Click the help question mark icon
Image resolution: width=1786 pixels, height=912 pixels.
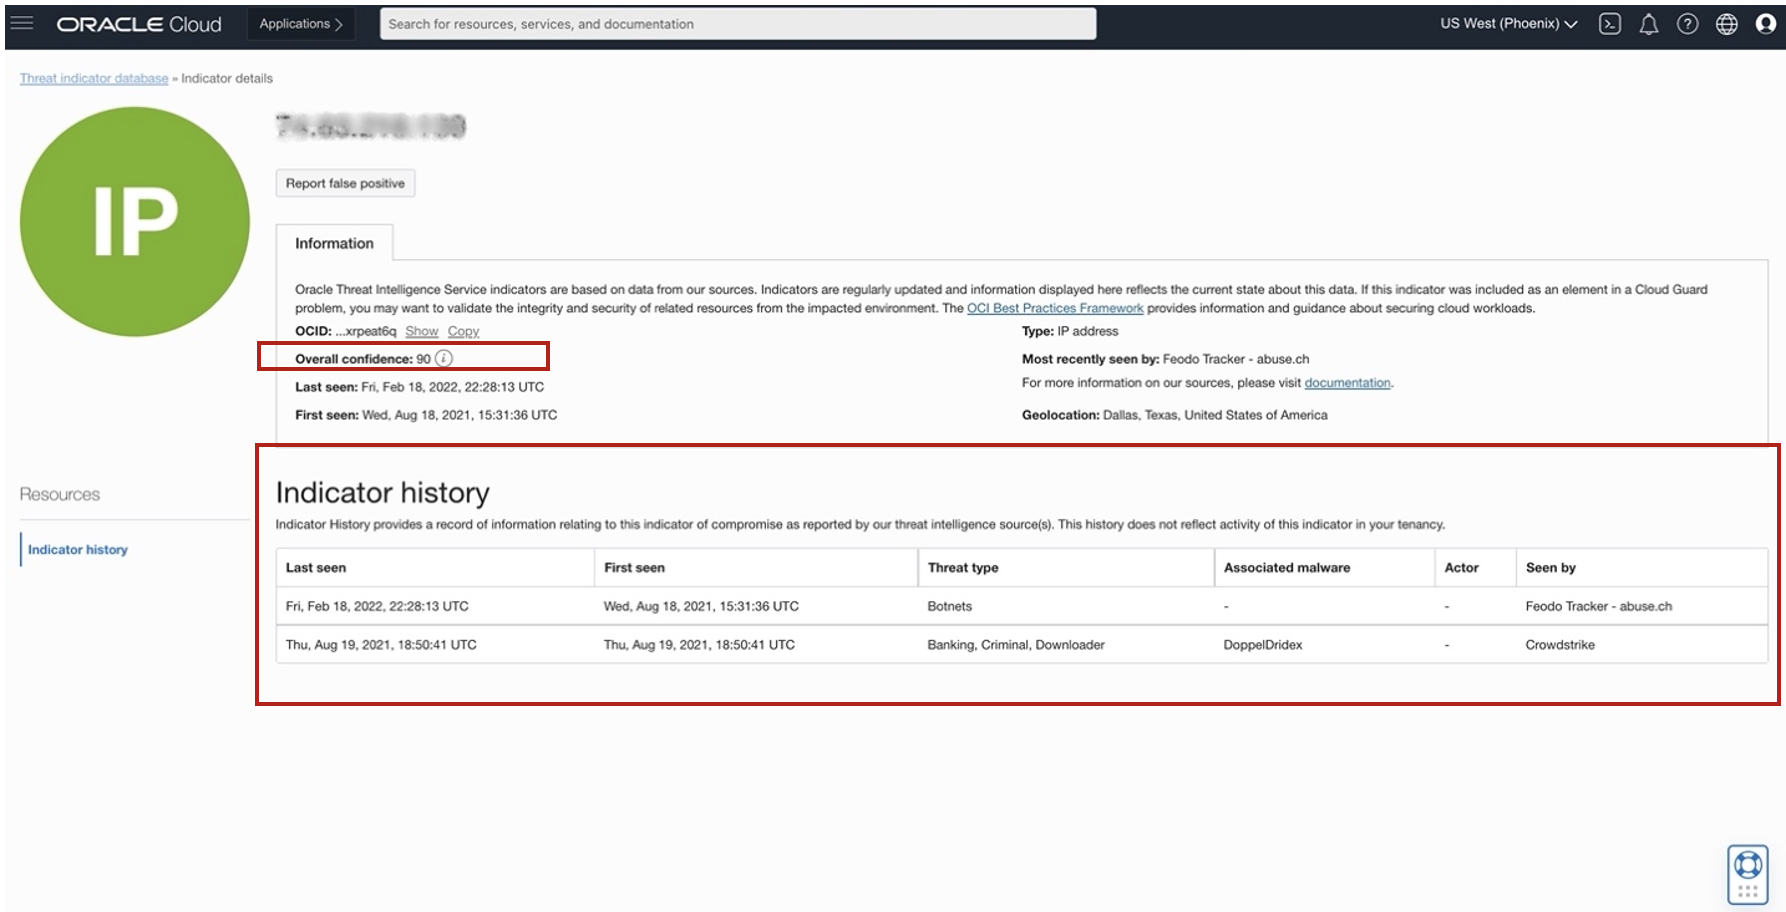pyautogui.click(x=1687, y=24)
